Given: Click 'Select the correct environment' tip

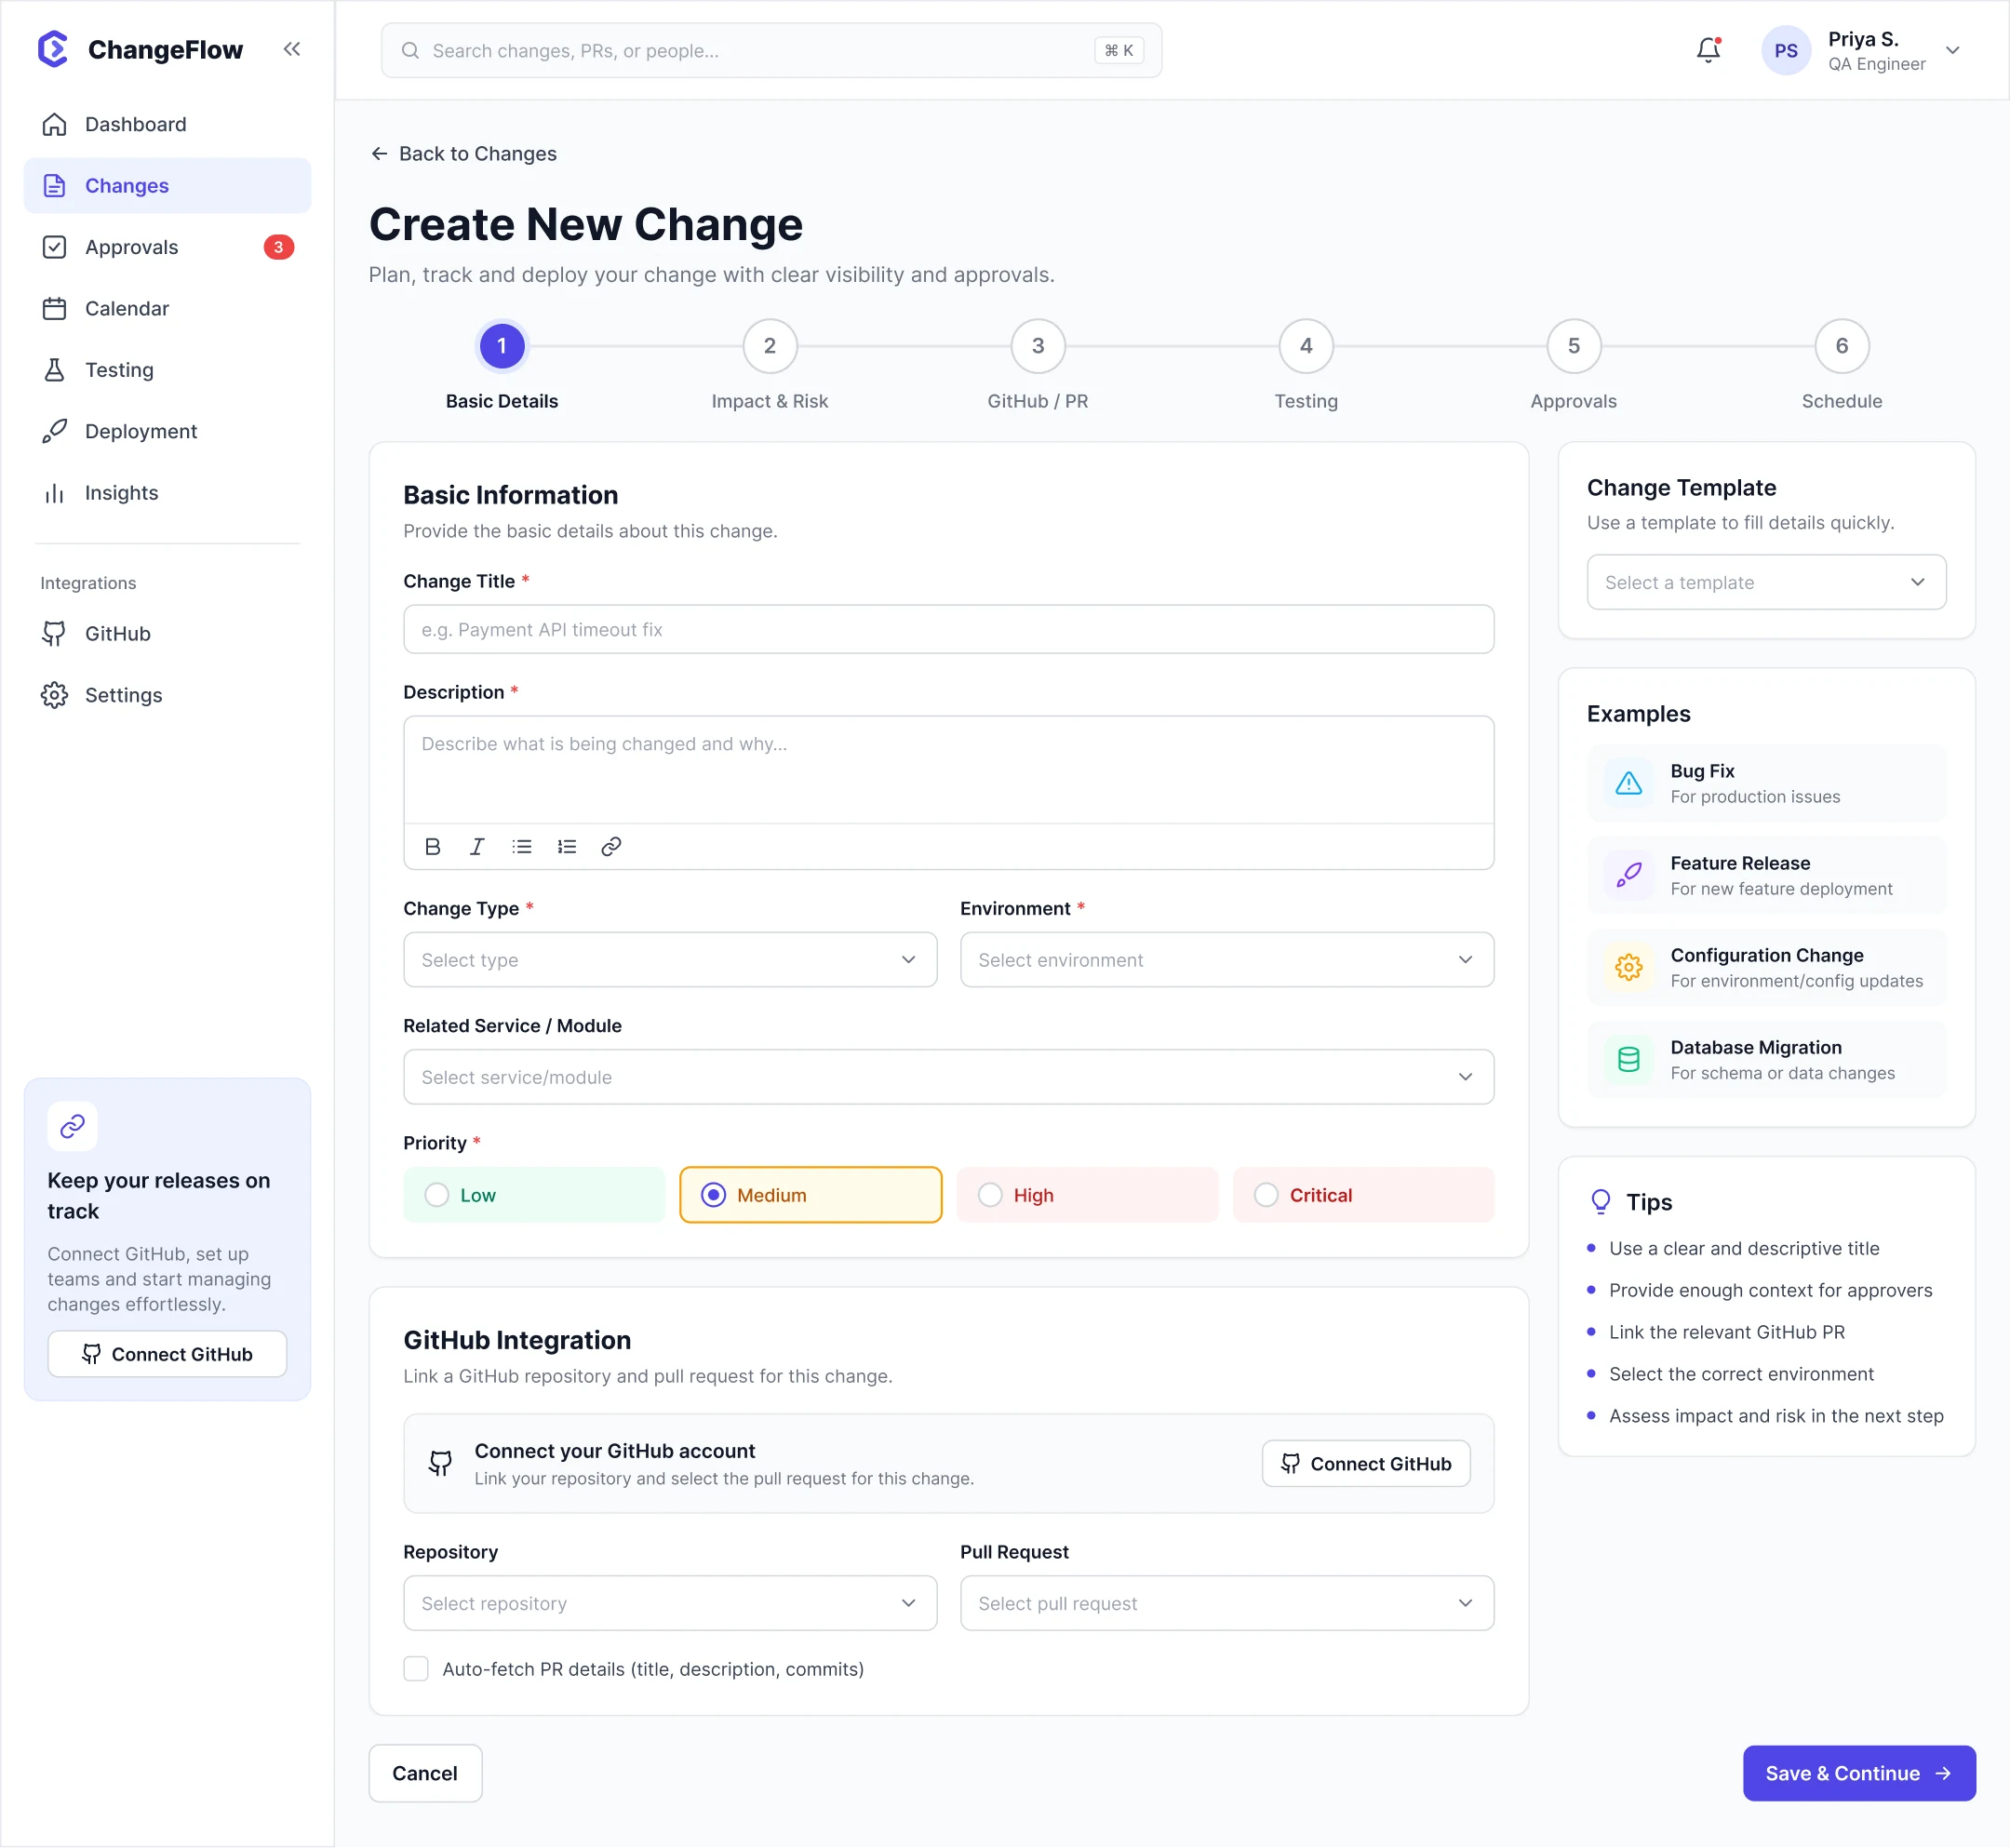Looking at the screenshot, I should click(1741, 1374).
